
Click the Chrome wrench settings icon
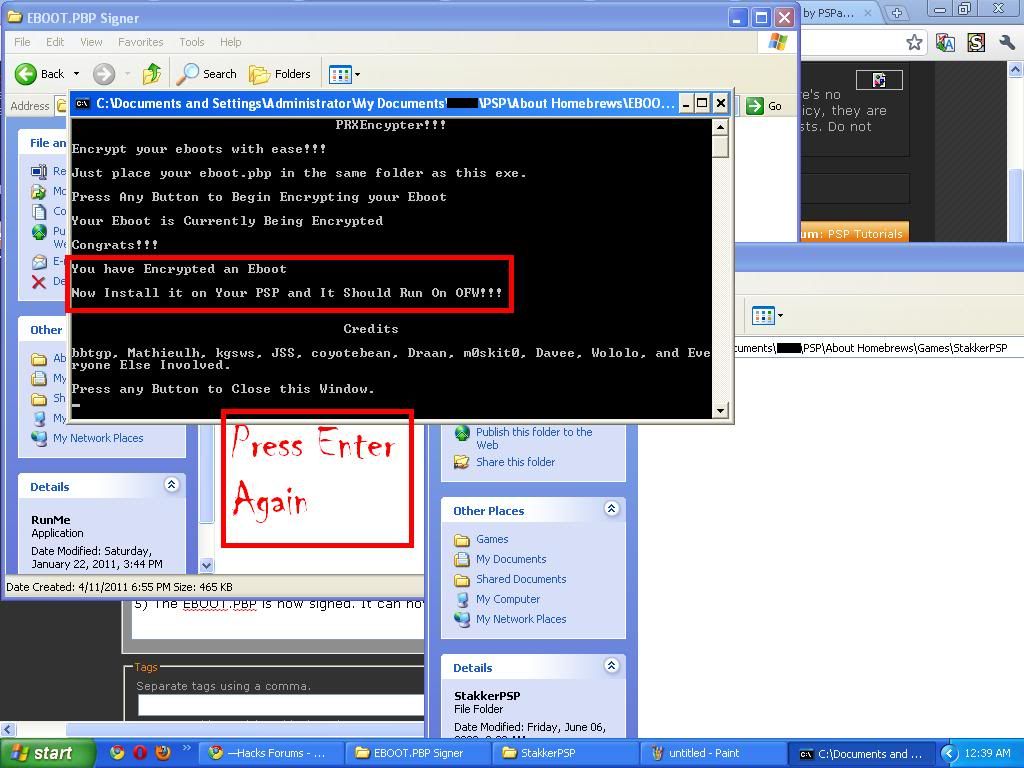pos(1006,42)
